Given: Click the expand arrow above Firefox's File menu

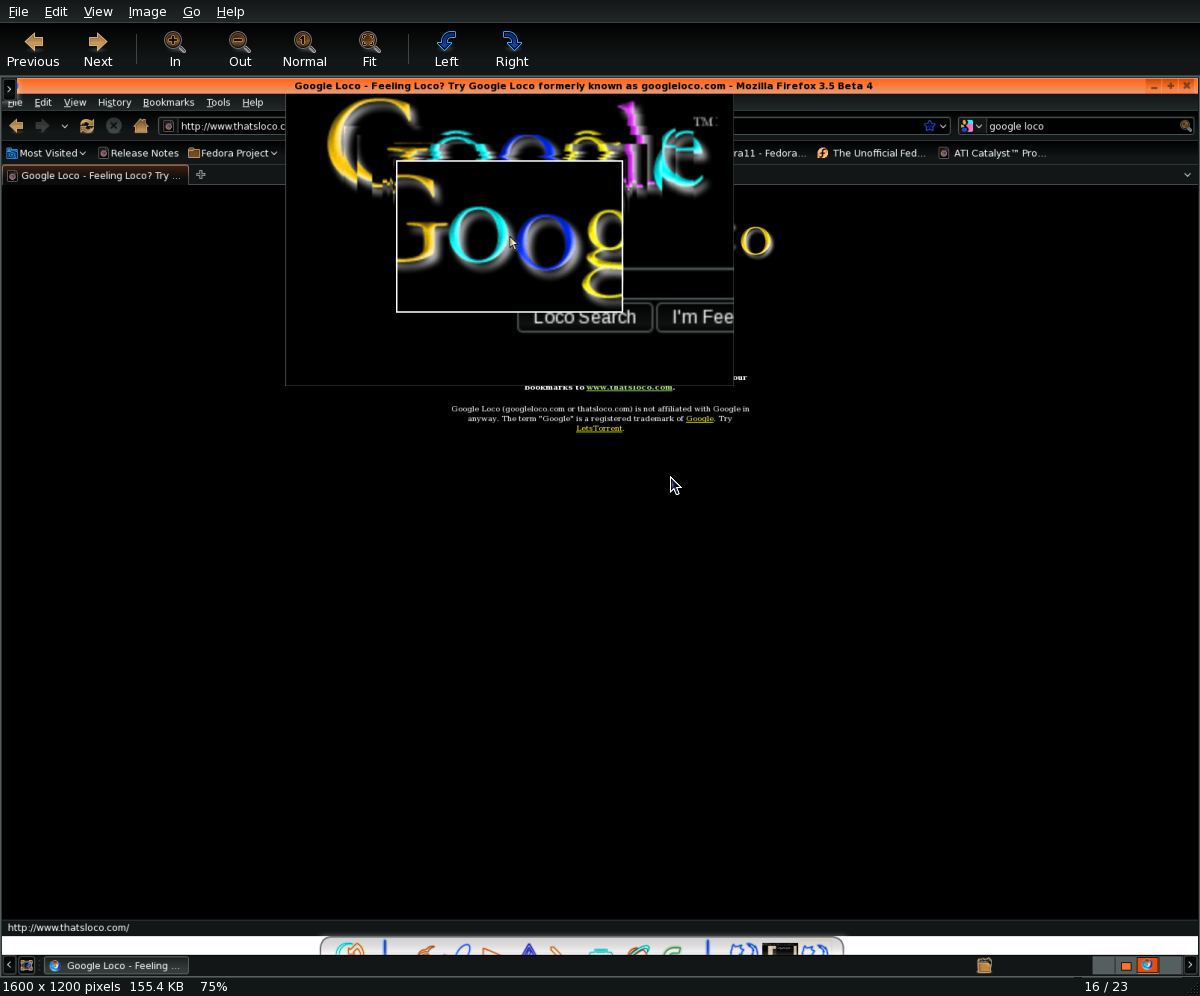Looking at the screenshot, I should (x=9, y=89).
